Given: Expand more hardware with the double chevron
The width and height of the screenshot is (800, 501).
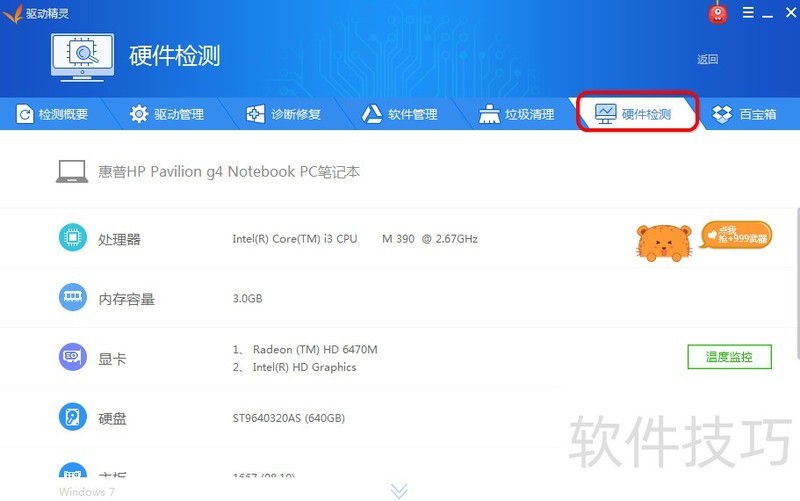Looking at the screenshot, I should click(399, 491).
